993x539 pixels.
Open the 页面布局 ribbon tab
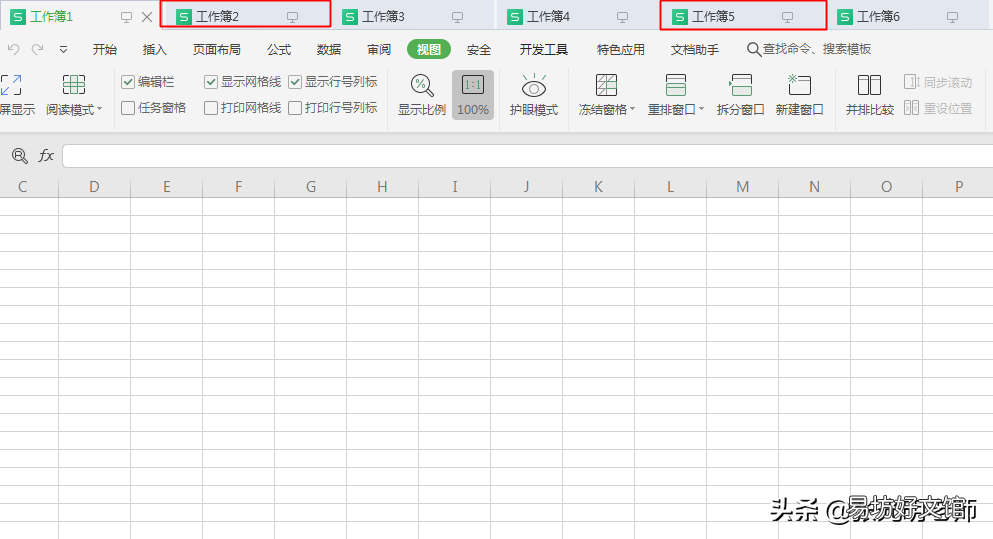click(x=217, y=49)
